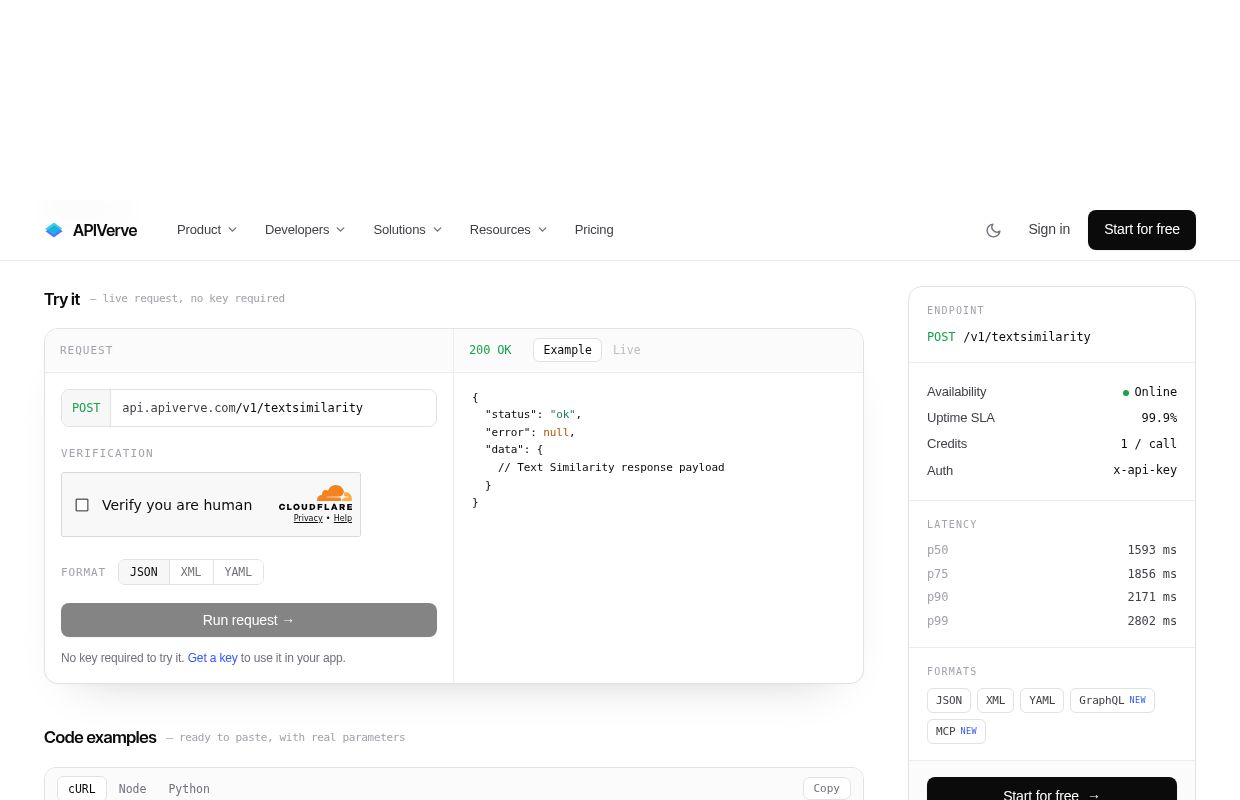Click MCP NEW format tag
Screen dimensions: 1240x800
tap(956, 732)
